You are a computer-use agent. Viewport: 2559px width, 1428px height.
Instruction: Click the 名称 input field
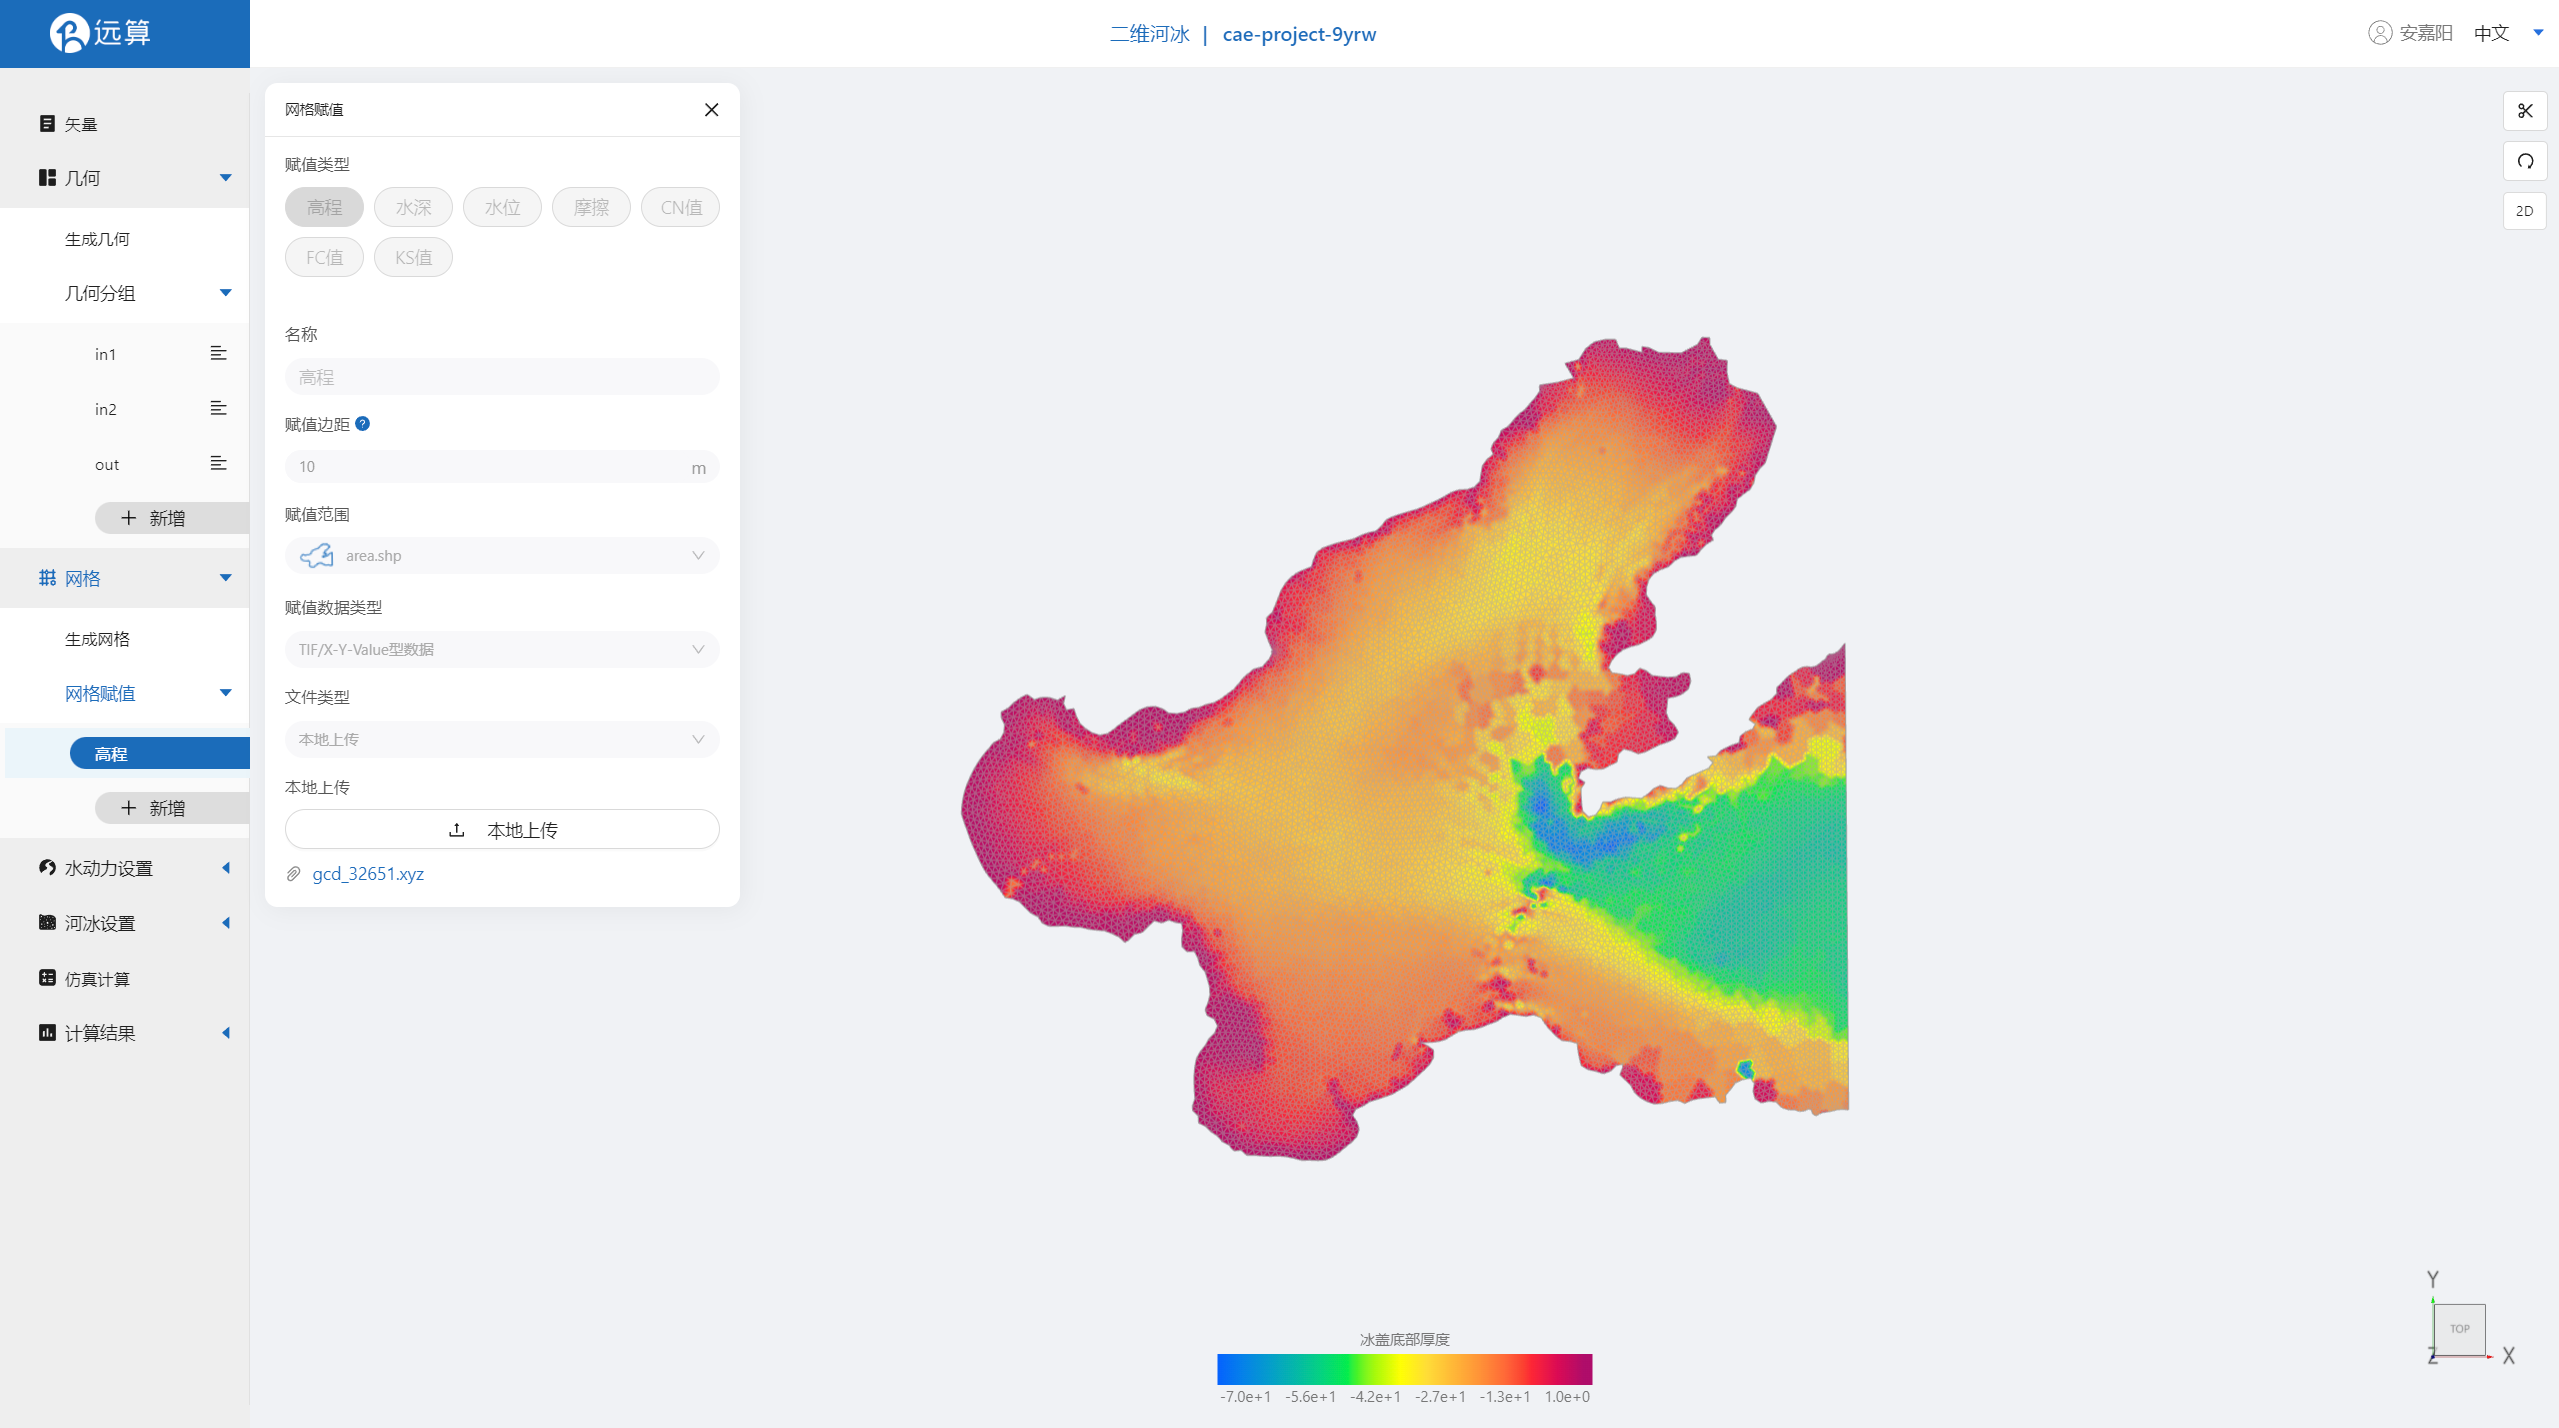[502, 377]
